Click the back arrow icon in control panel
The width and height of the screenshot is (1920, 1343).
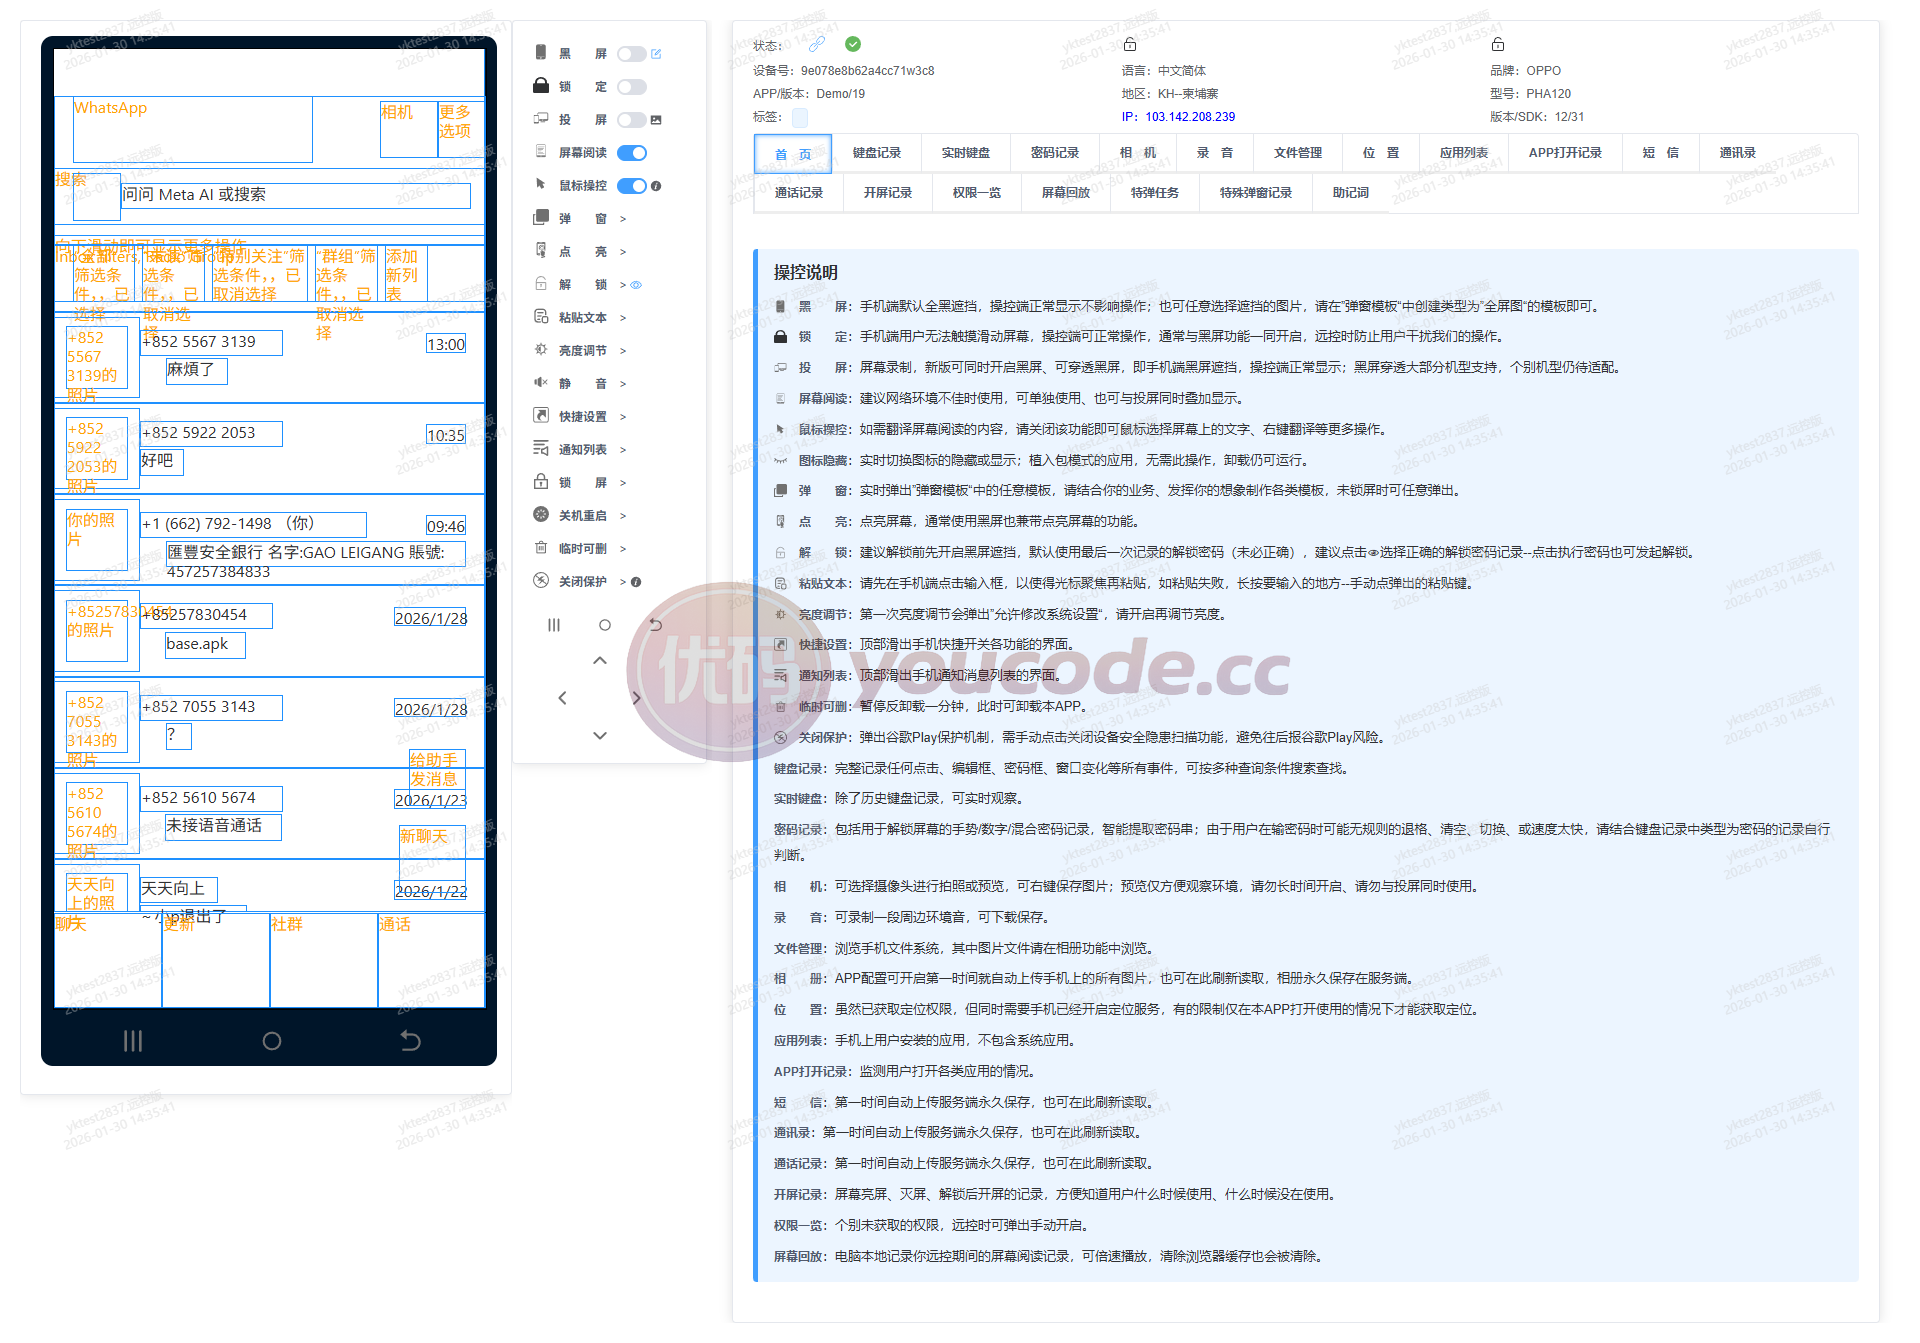point(656,625)
